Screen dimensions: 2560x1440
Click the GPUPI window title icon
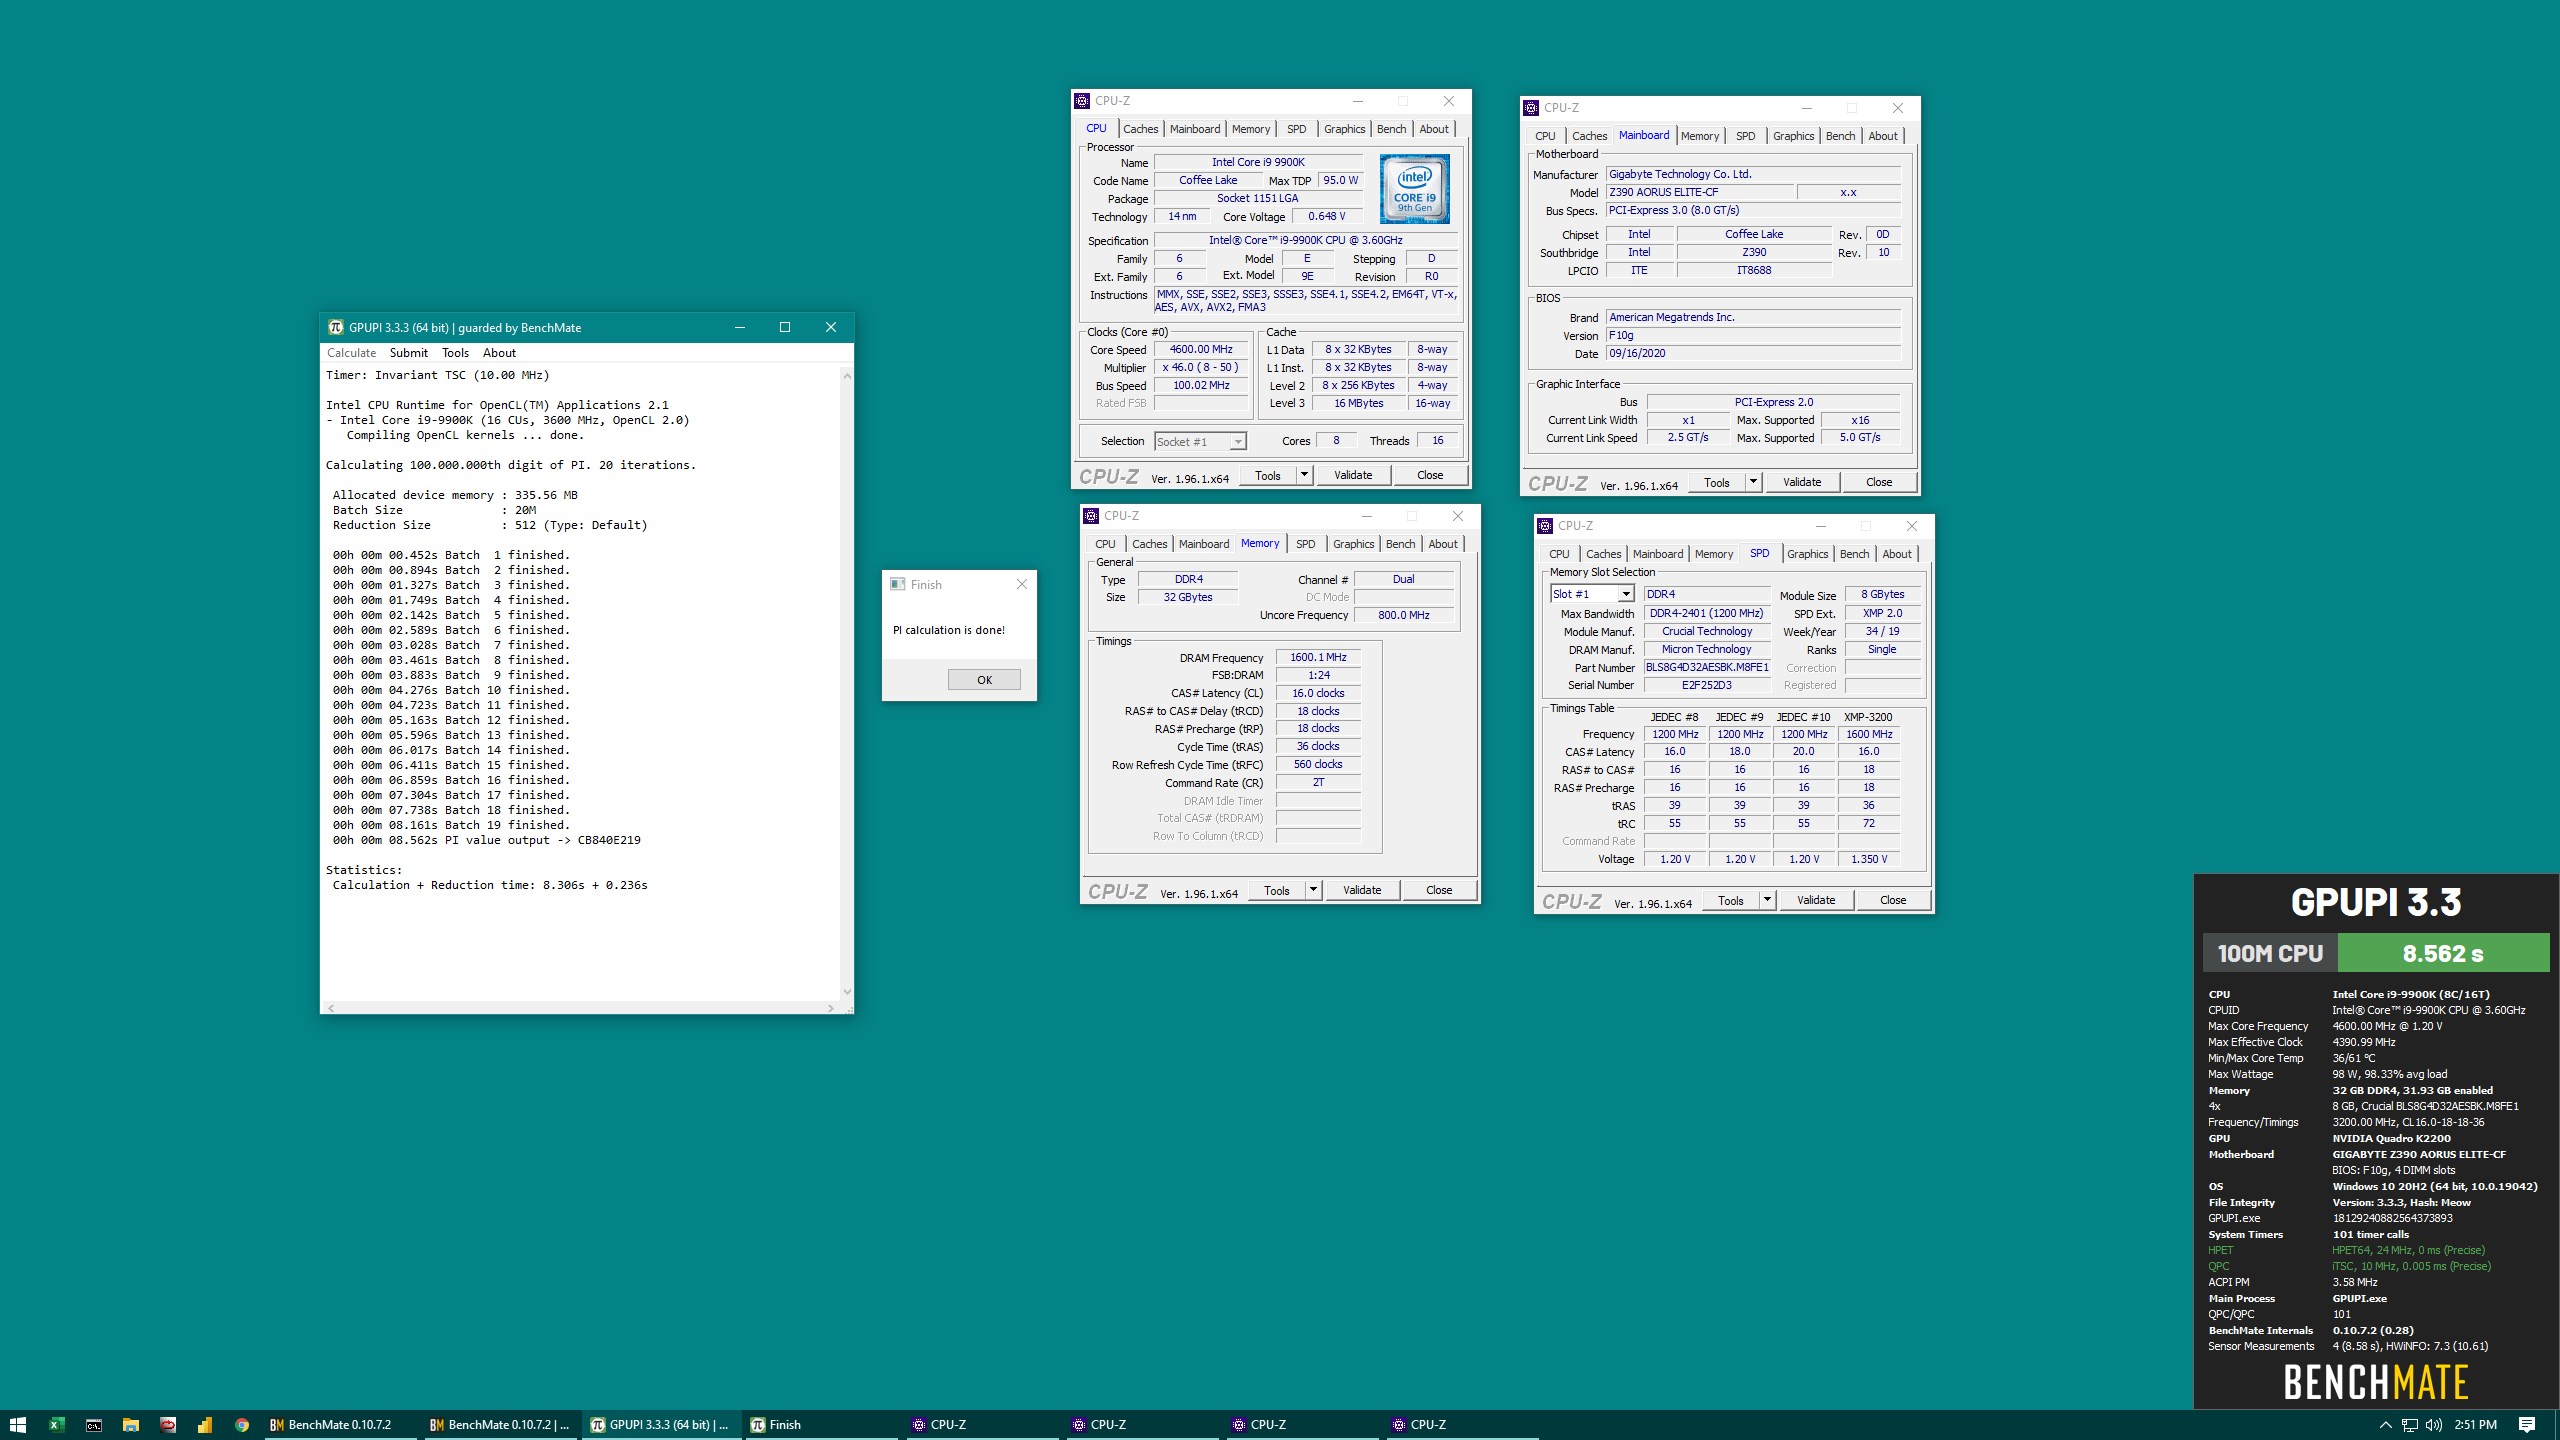pyautogui.click(x=336, y=327)
